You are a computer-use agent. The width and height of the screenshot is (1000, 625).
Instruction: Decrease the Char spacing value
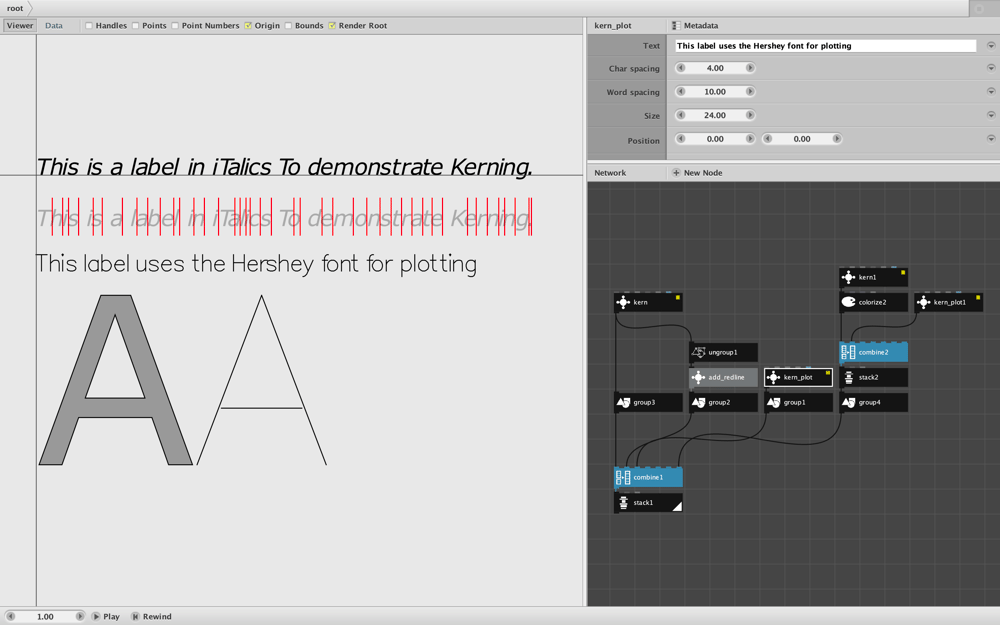pyautogui.click(x=680, y=68)
